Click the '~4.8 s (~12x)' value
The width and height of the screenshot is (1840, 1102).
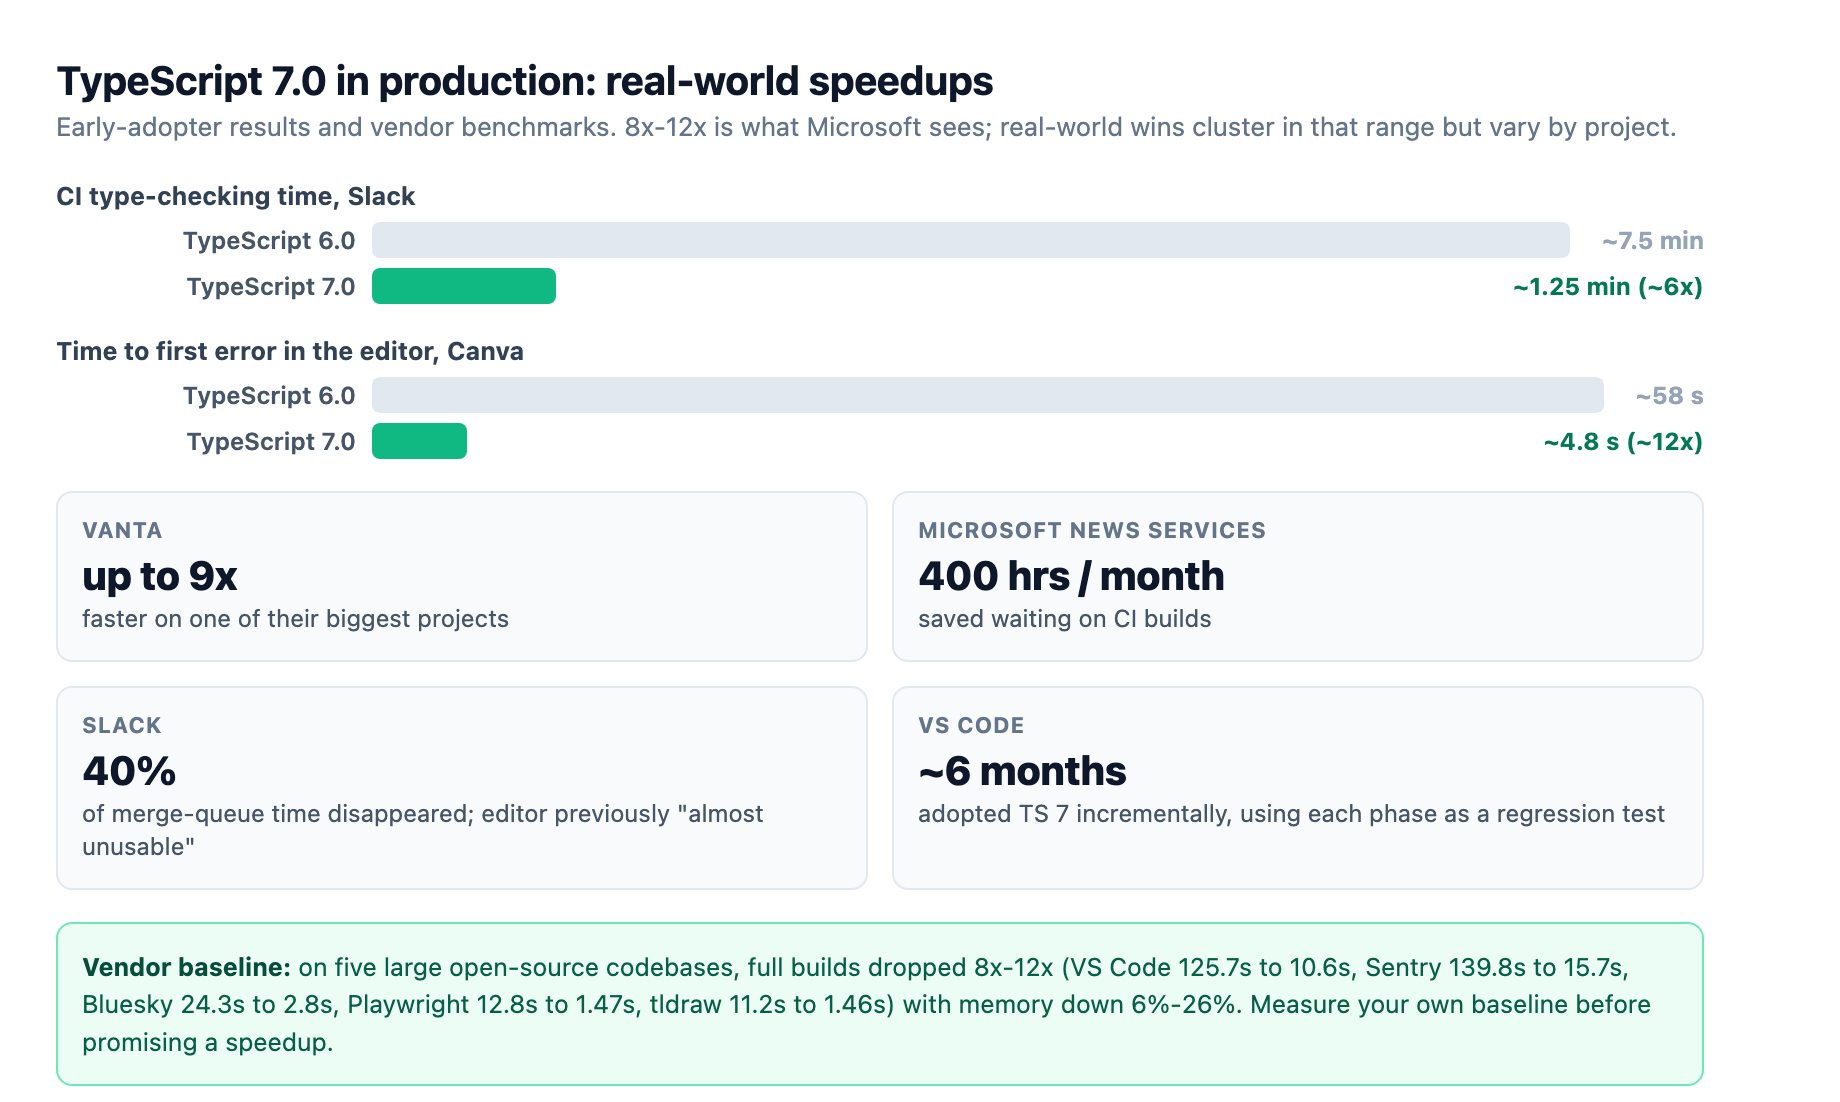click(x=1623, y=442)
